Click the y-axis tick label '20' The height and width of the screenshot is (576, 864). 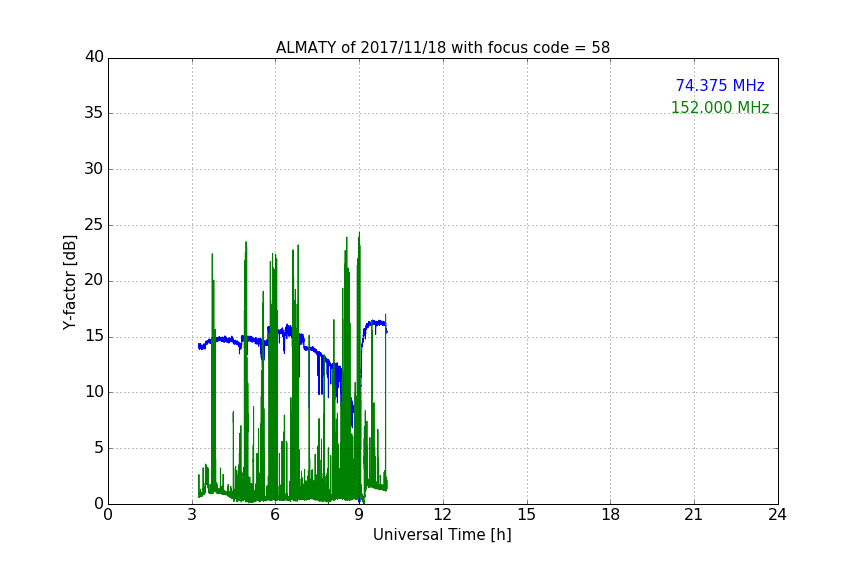pyautogui.click(x=94, y=280)
